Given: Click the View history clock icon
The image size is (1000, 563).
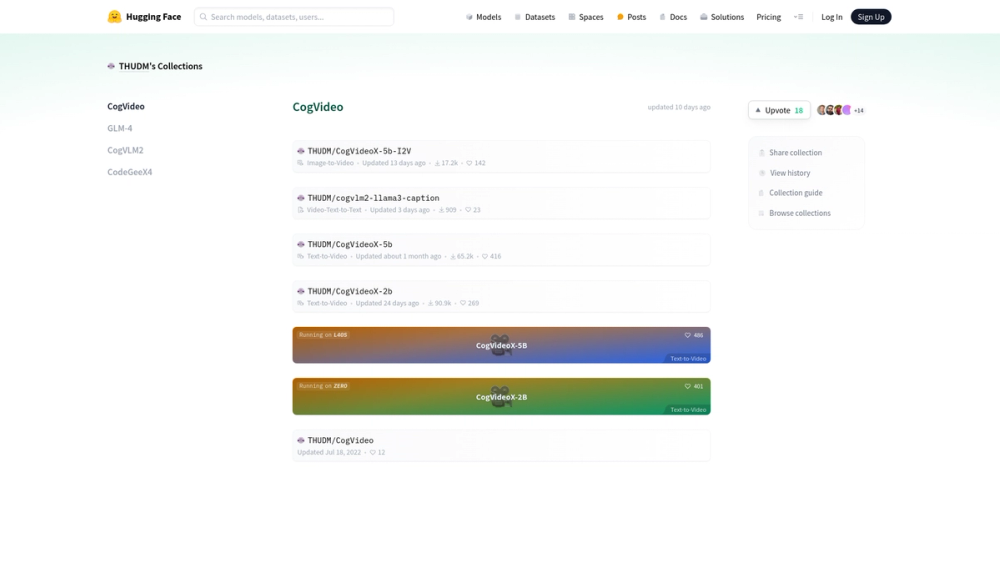Looking at the screenshot, I should click(x=761, y=173).
